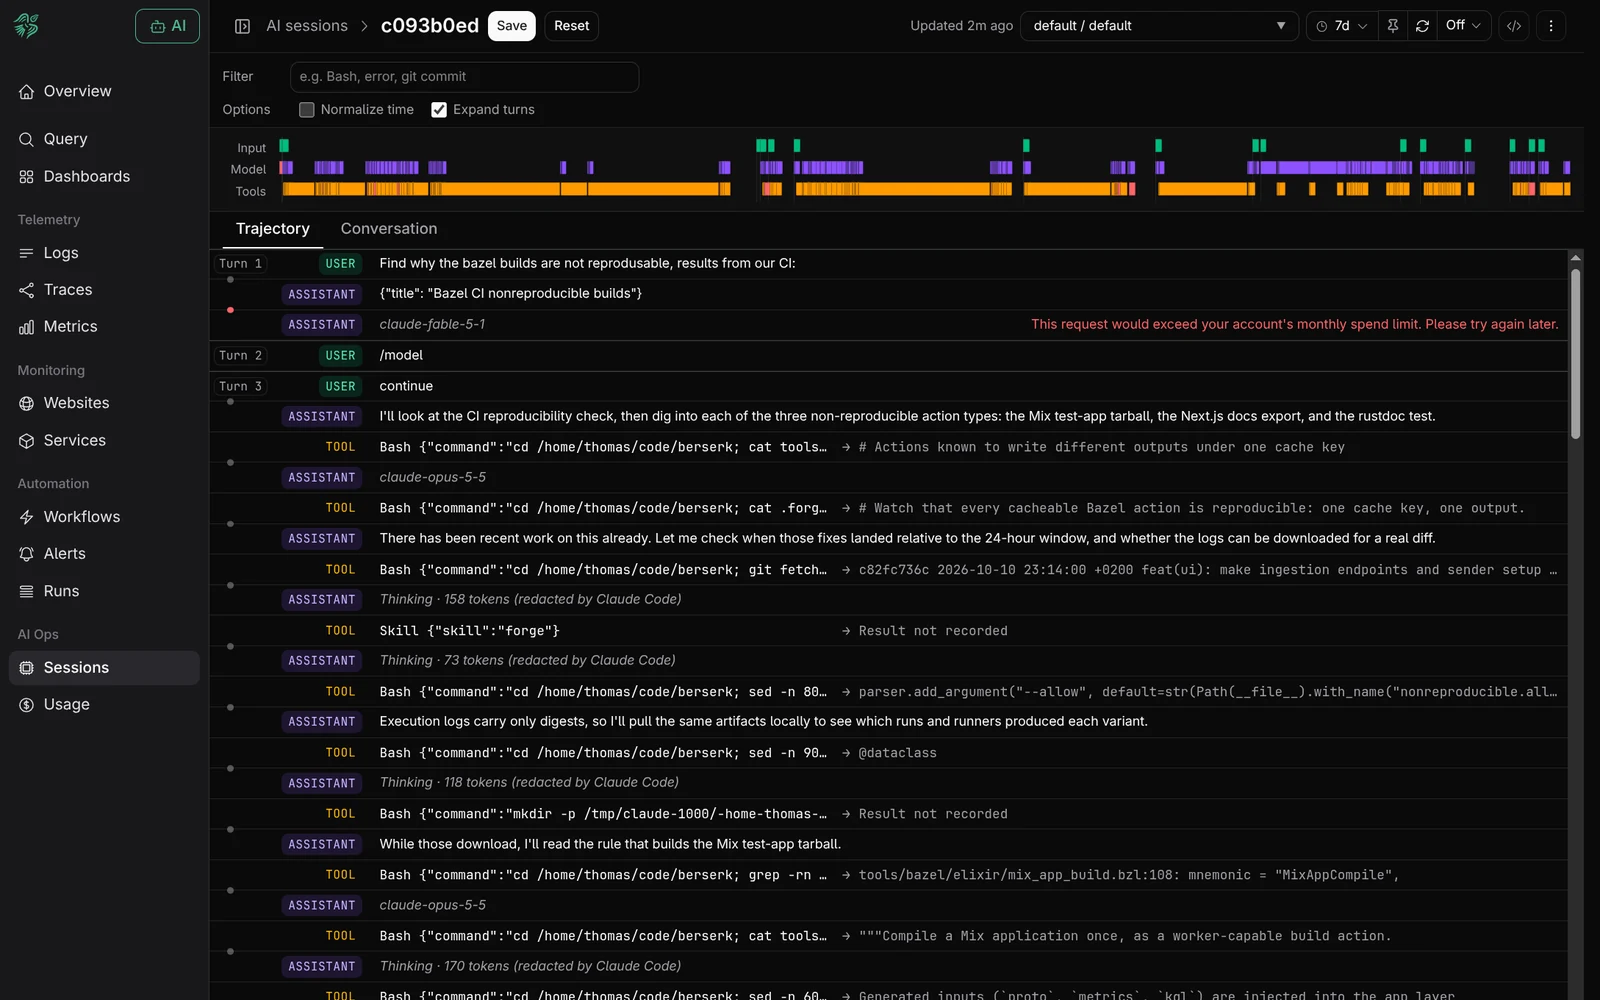
Task: Open the default / default dropdown
Action: click(1159, 26)
